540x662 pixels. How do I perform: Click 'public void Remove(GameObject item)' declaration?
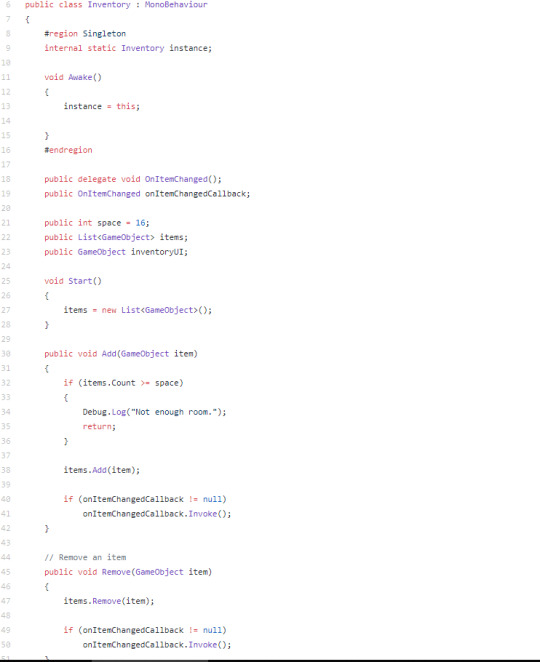tap(128, 572)
